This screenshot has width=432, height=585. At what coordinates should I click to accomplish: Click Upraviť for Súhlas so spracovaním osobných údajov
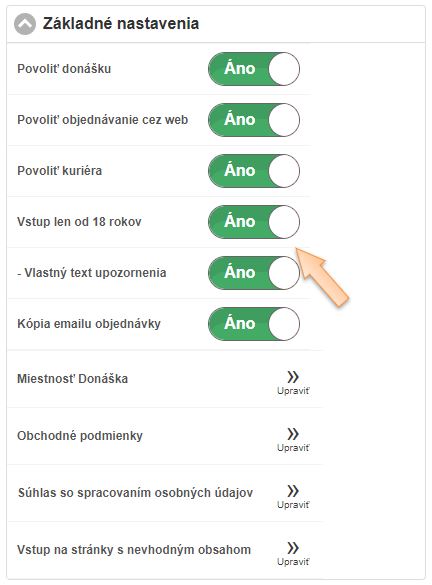pyautogui.click(x=293, y=505)
